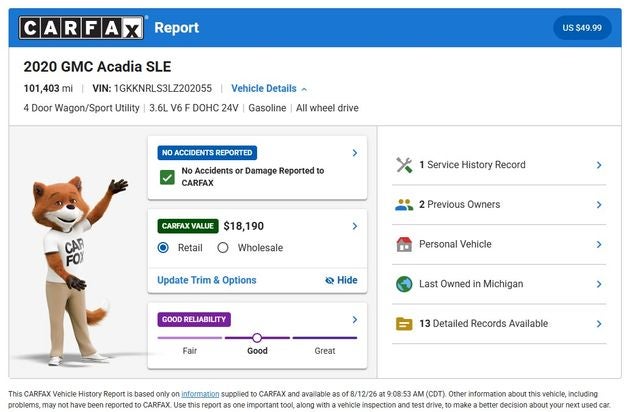
Task: Click the globe Last Owned icon
Action: point(404,284)
